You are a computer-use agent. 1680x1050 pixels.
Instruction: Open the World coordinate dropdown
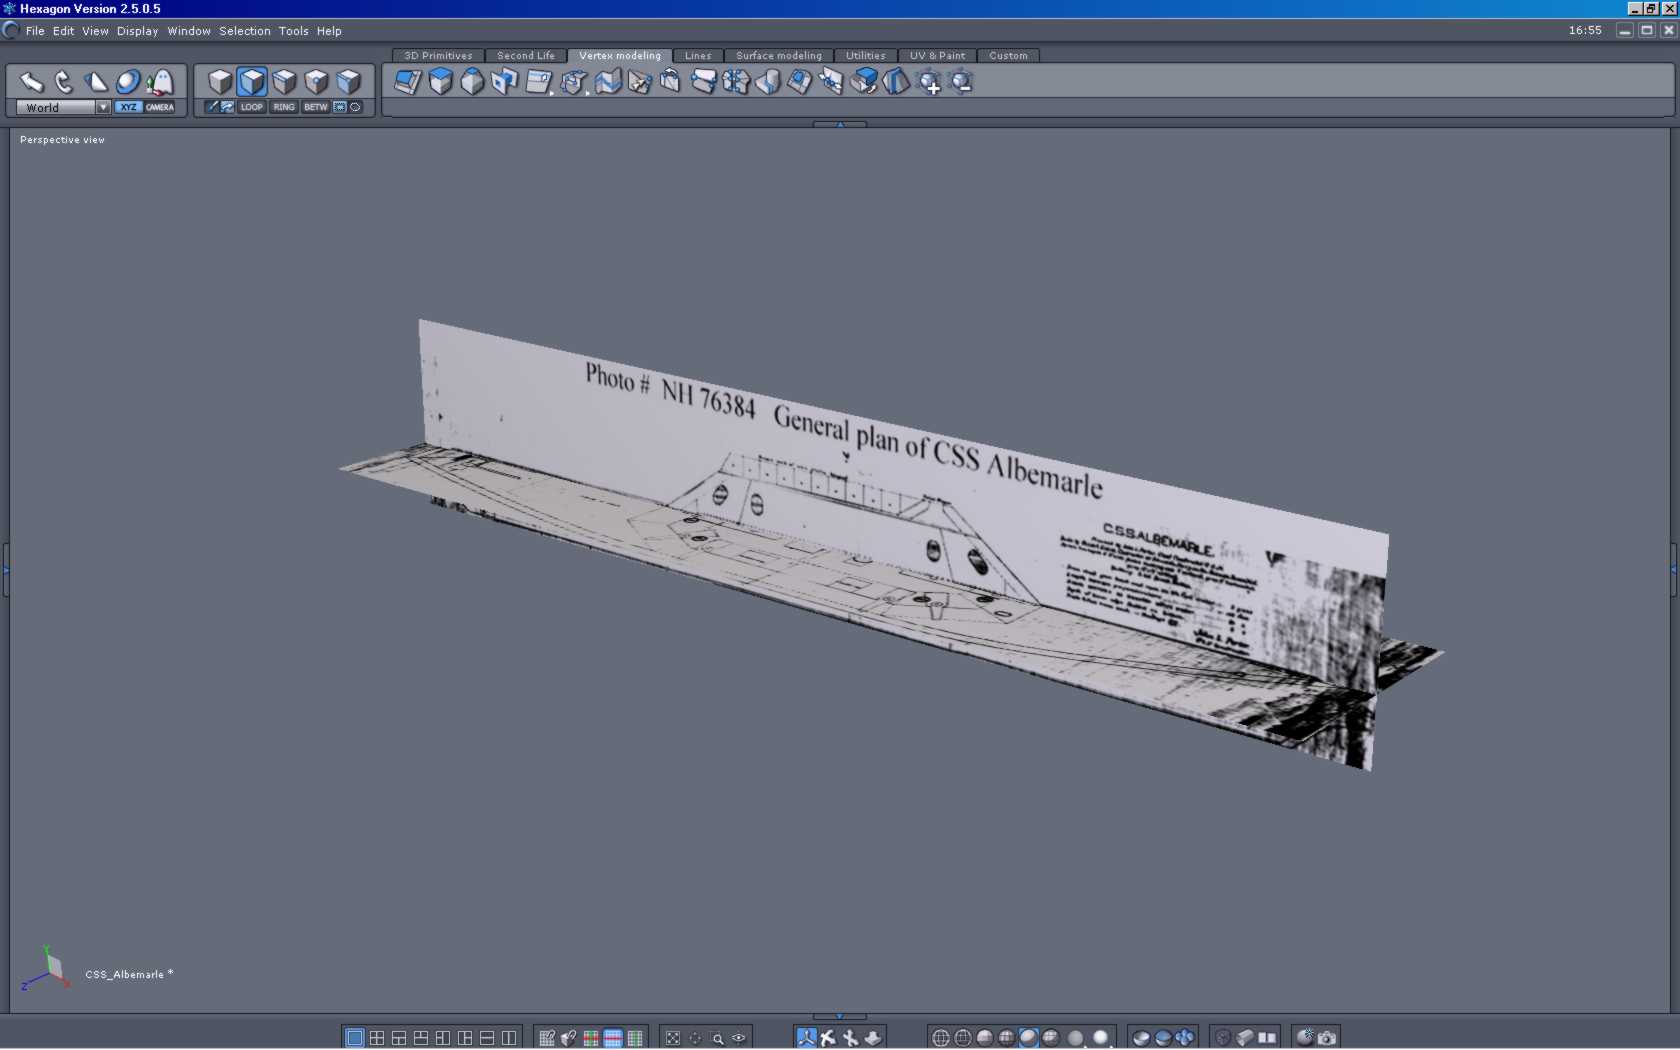(63, 107)
